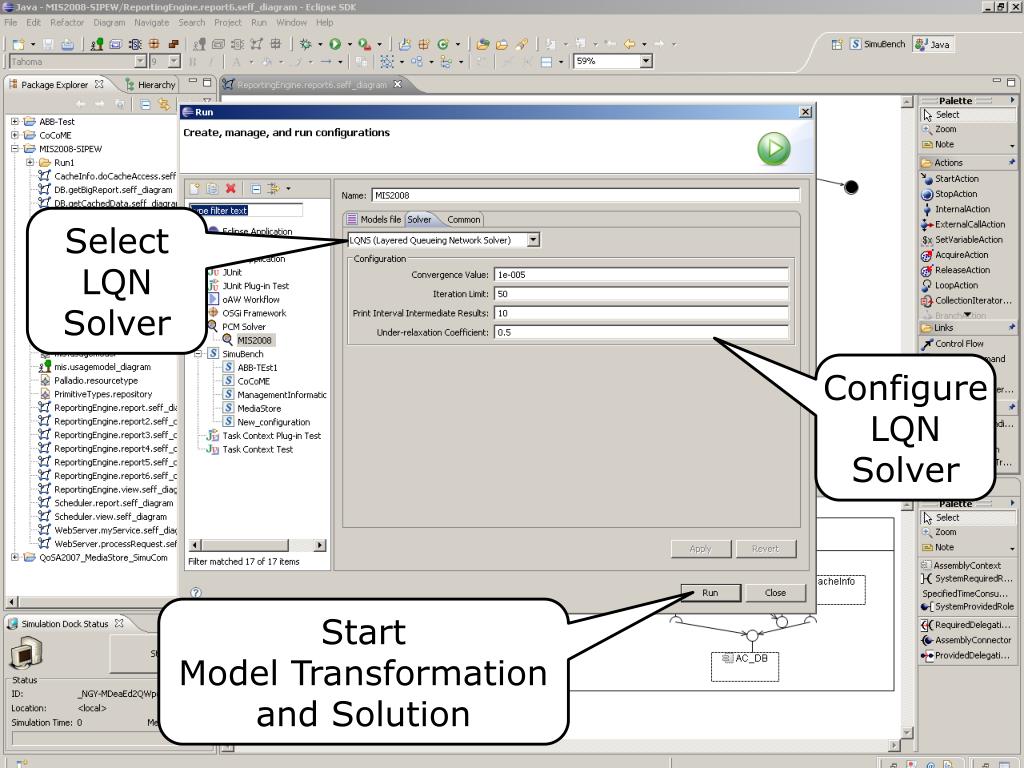Switch to the Java perspective

pyautogui.click(x=933, y=44)
